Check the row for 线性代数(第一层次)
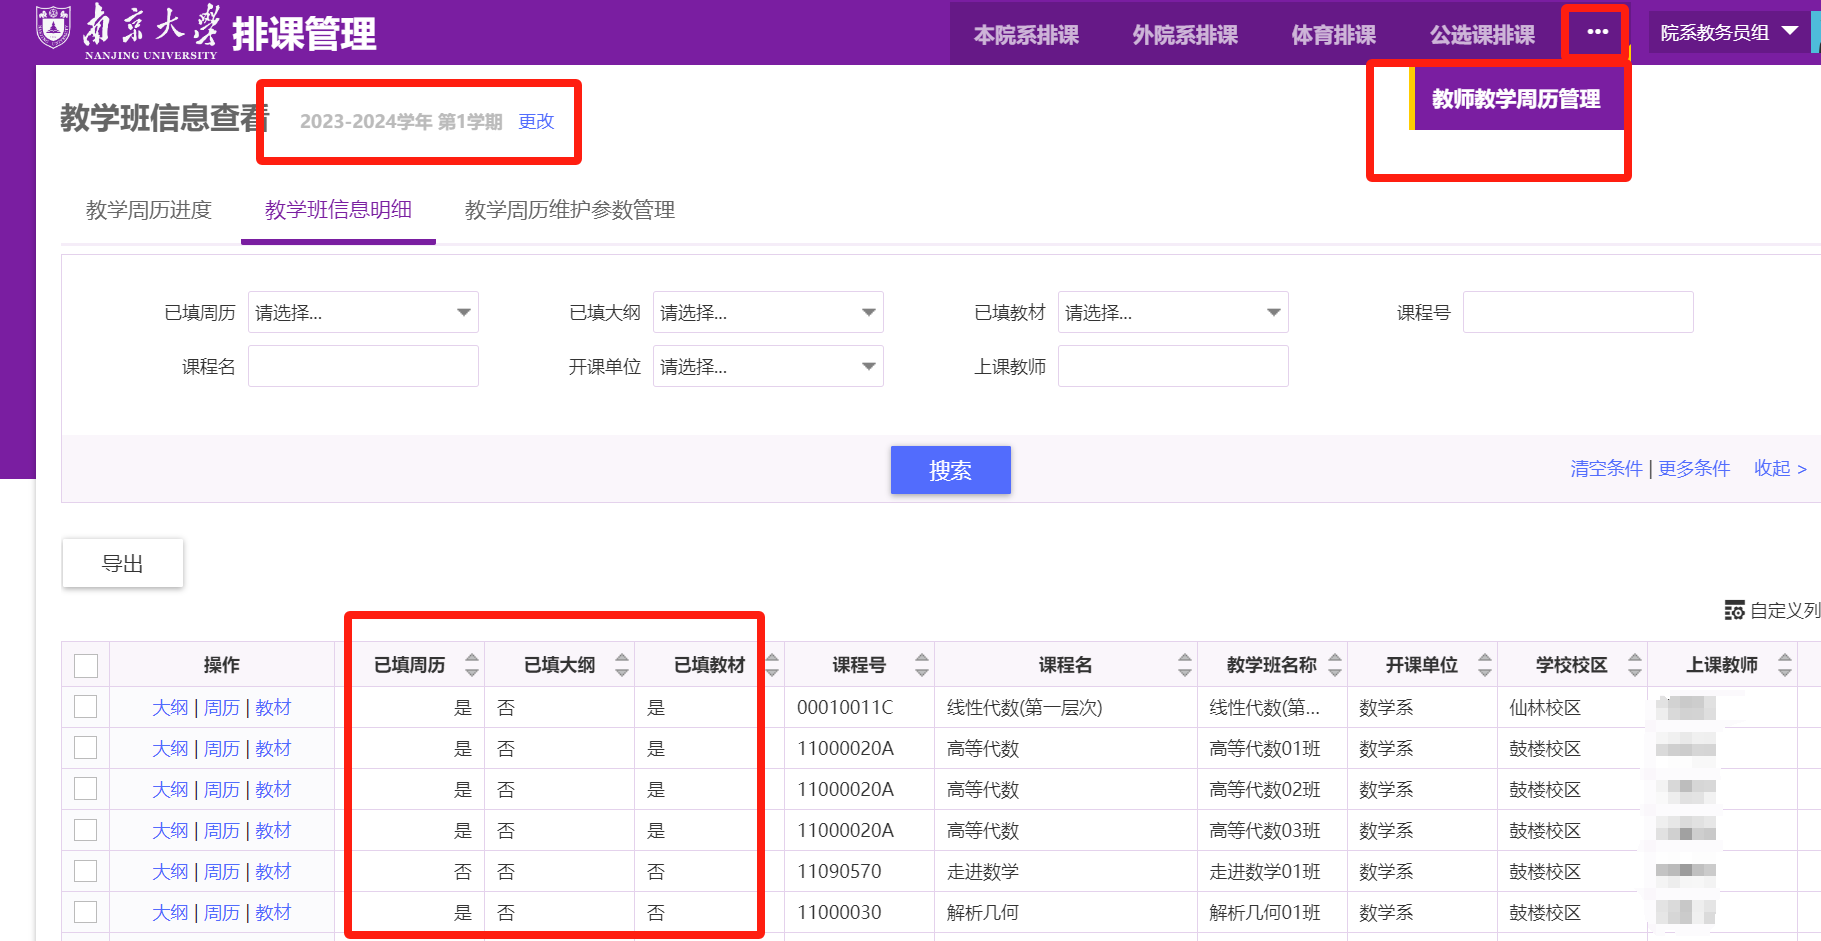The width and height of the screenshot is (1821, 941). pyautogui.click(x=86, y=707)
